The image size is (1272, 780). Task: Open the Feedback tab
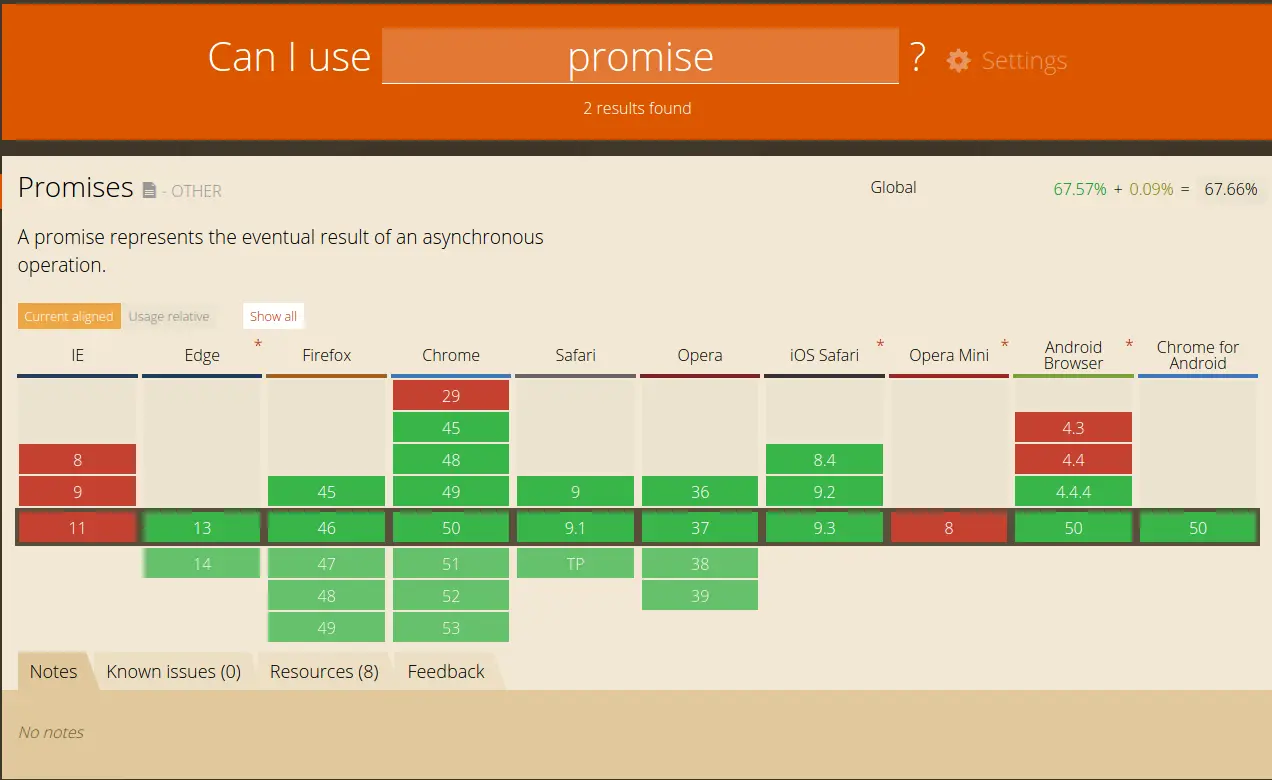point(446,671)
